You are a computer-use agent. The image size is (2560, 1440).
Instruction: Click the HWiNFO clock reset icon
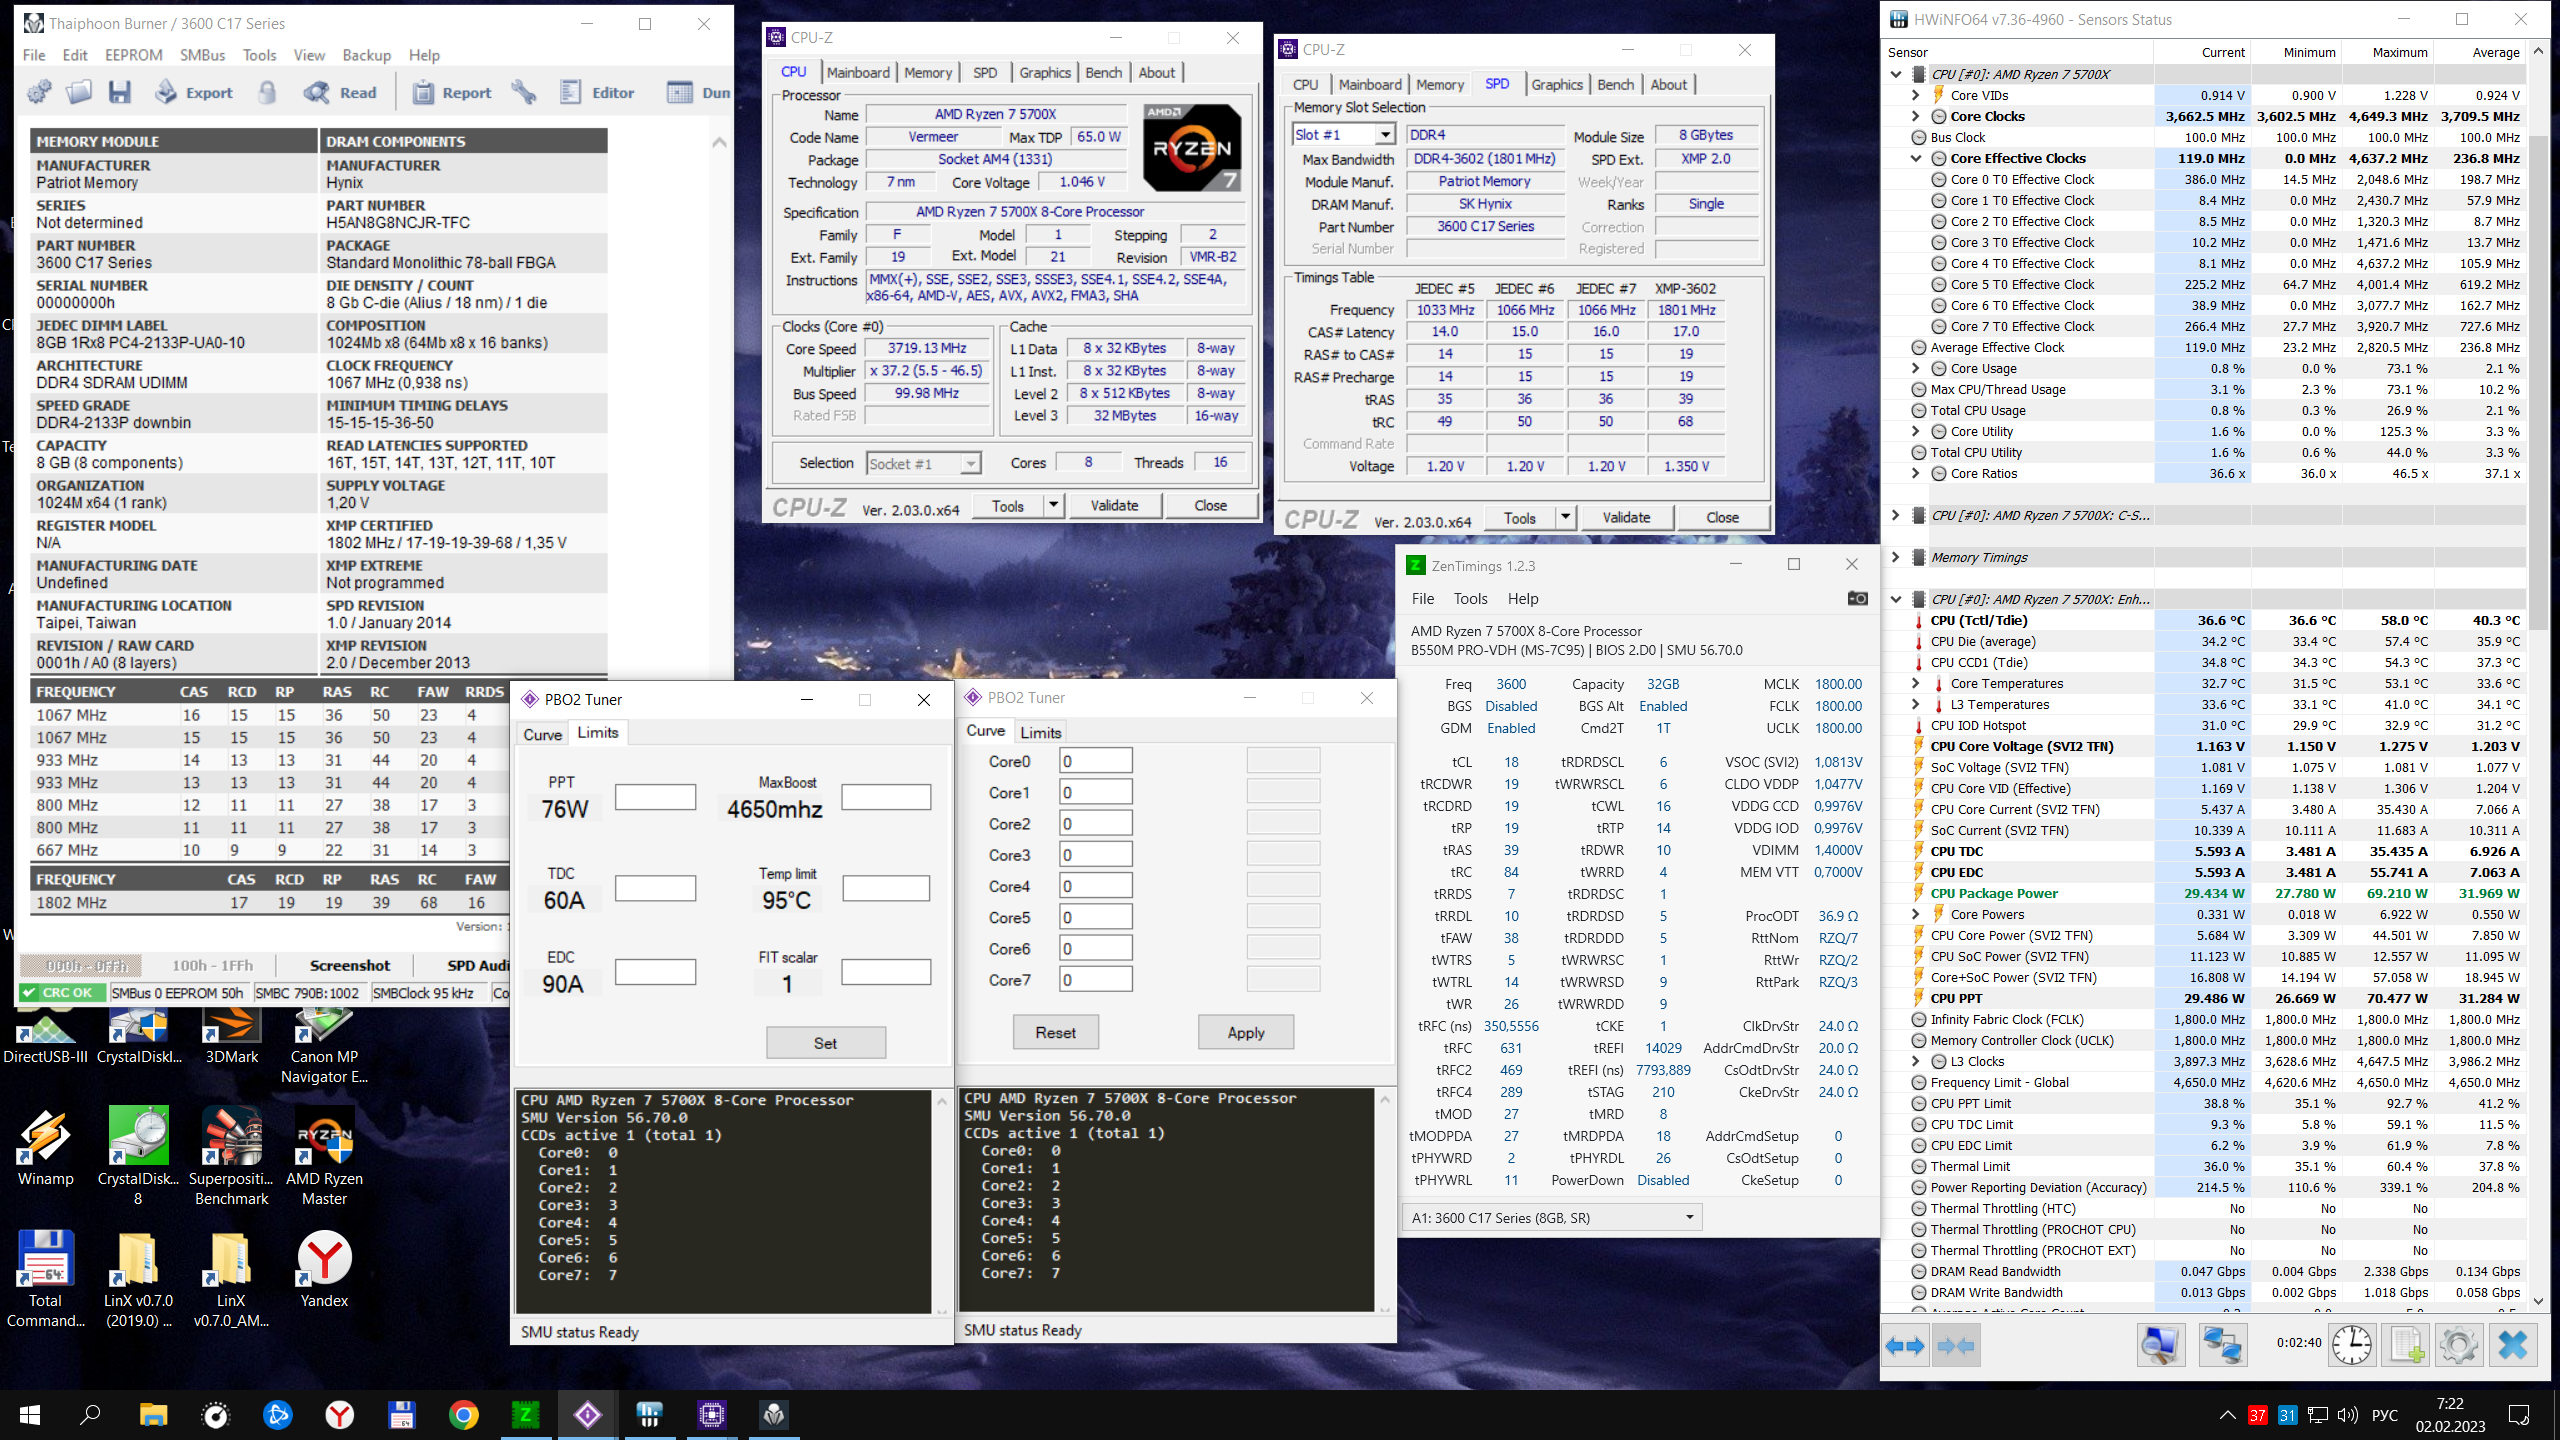pos(2351,1345)
